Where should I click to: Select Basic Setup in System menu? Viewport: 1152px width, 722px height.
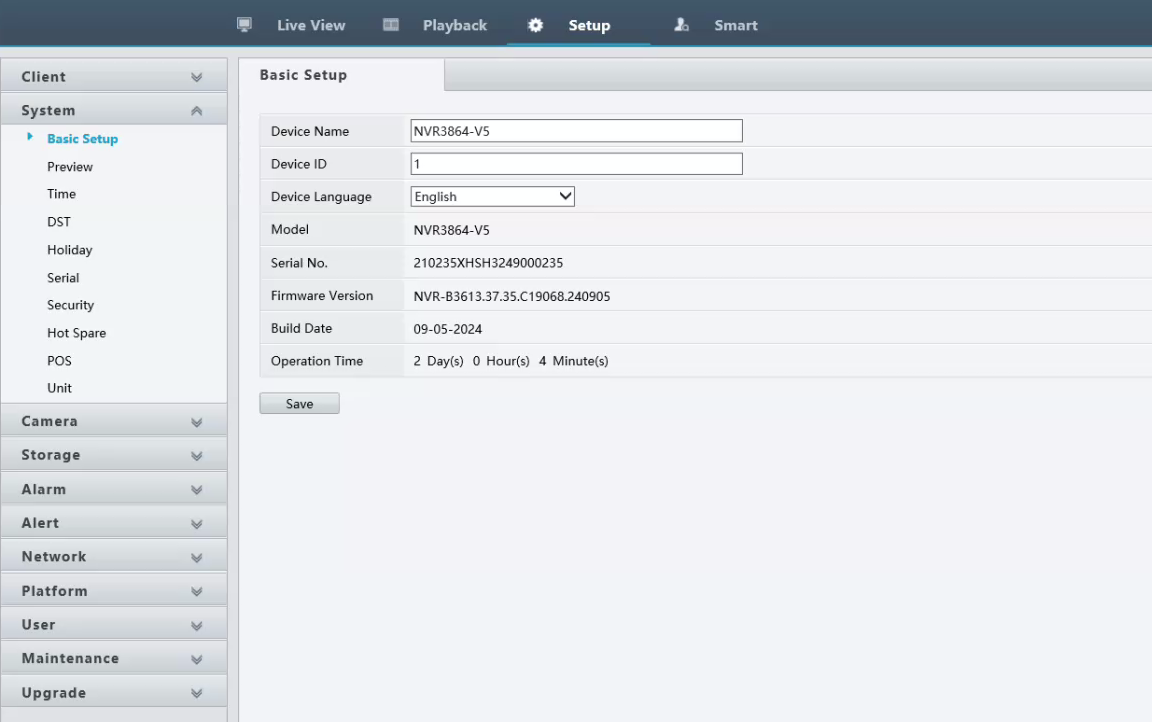click(x=82, y=139)
